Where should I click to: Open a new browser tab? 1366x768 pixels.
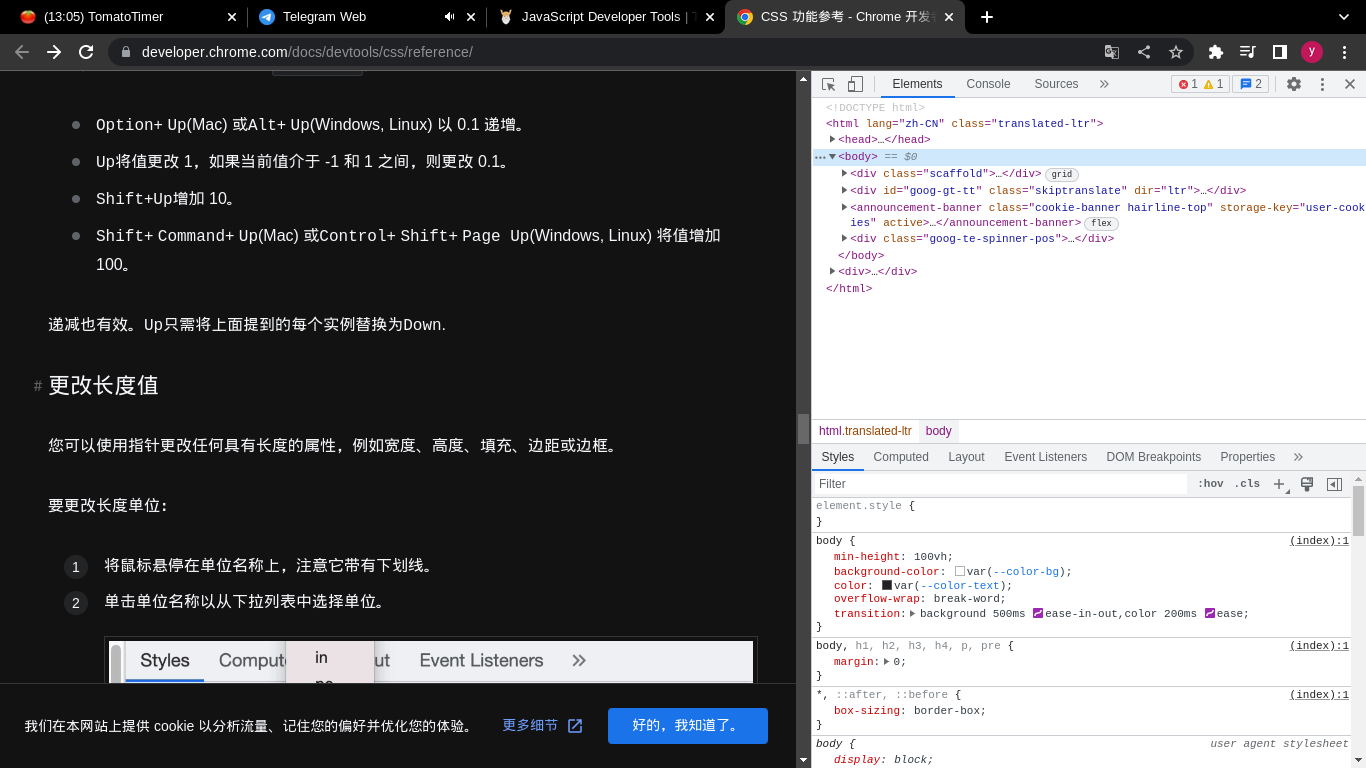987,17
